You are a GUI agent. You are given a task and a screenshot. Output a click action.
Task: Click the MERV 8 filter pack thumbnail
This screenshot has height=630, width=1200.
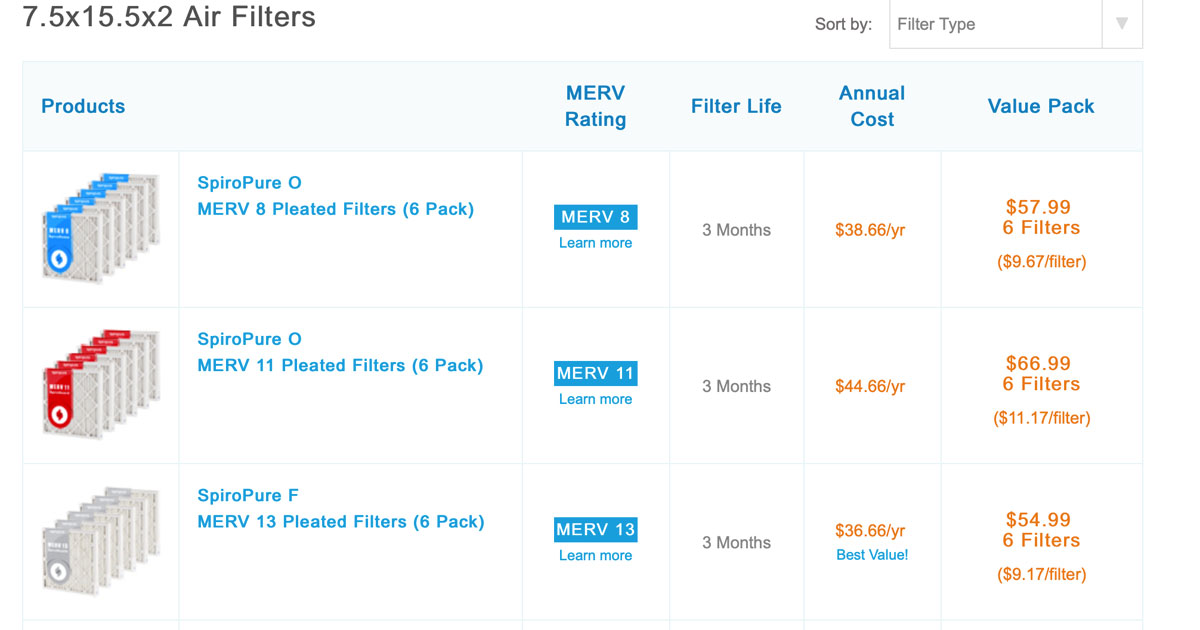(x=101, y=229)
